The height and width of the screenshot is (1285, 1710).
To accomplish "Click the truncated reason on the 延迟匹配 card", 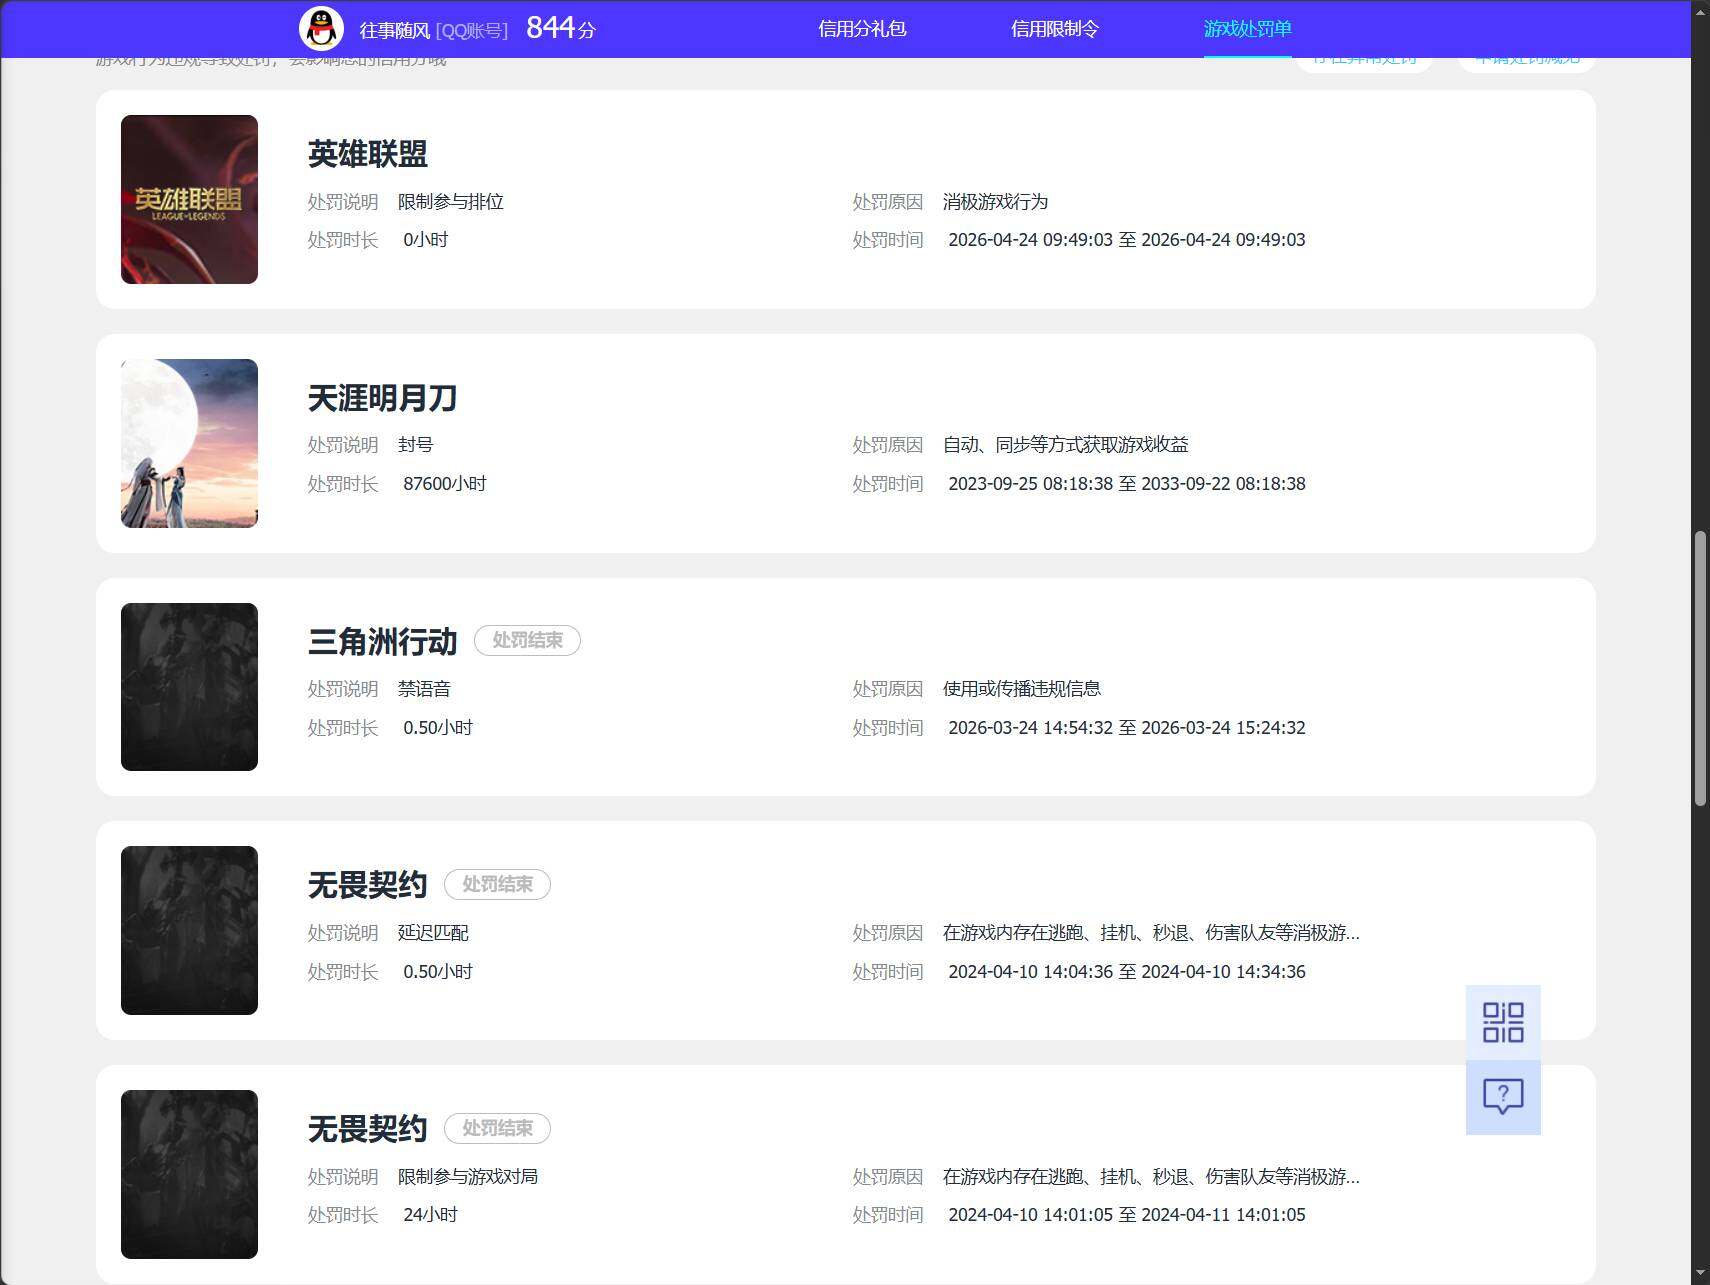I will click(x=1151, y=933).
